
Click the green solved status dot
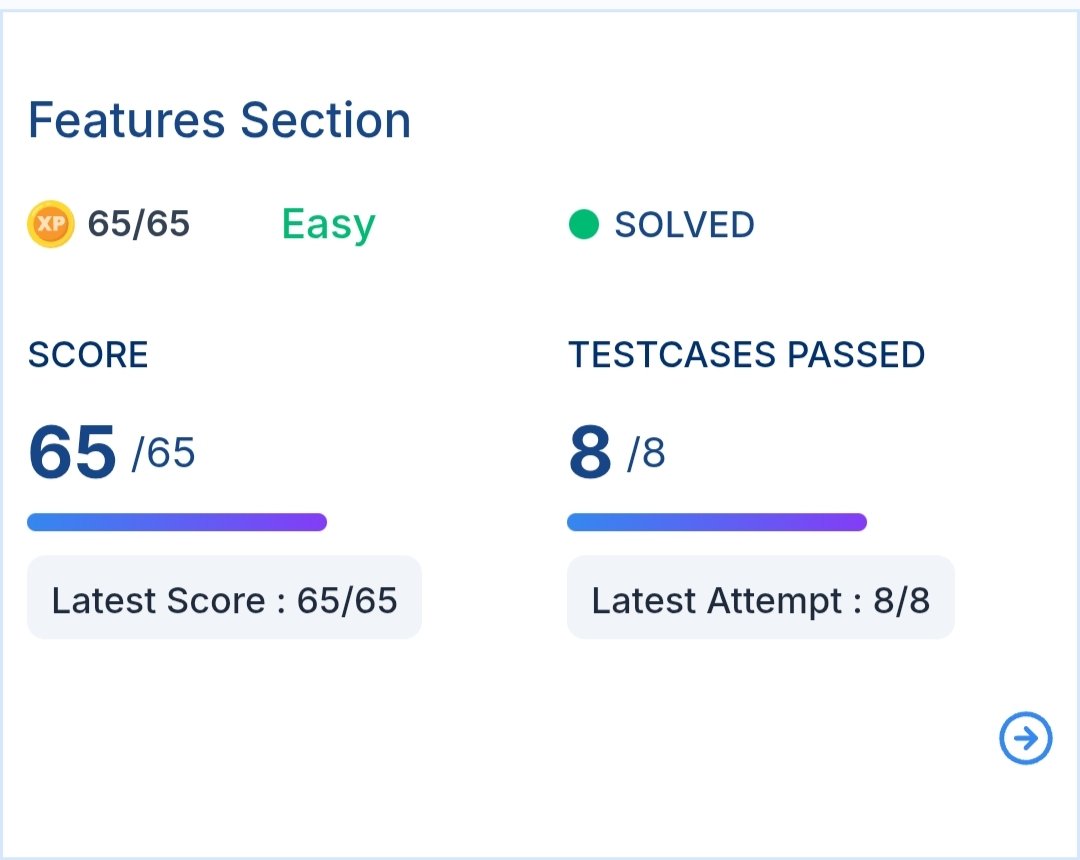(x=583, y=225)
